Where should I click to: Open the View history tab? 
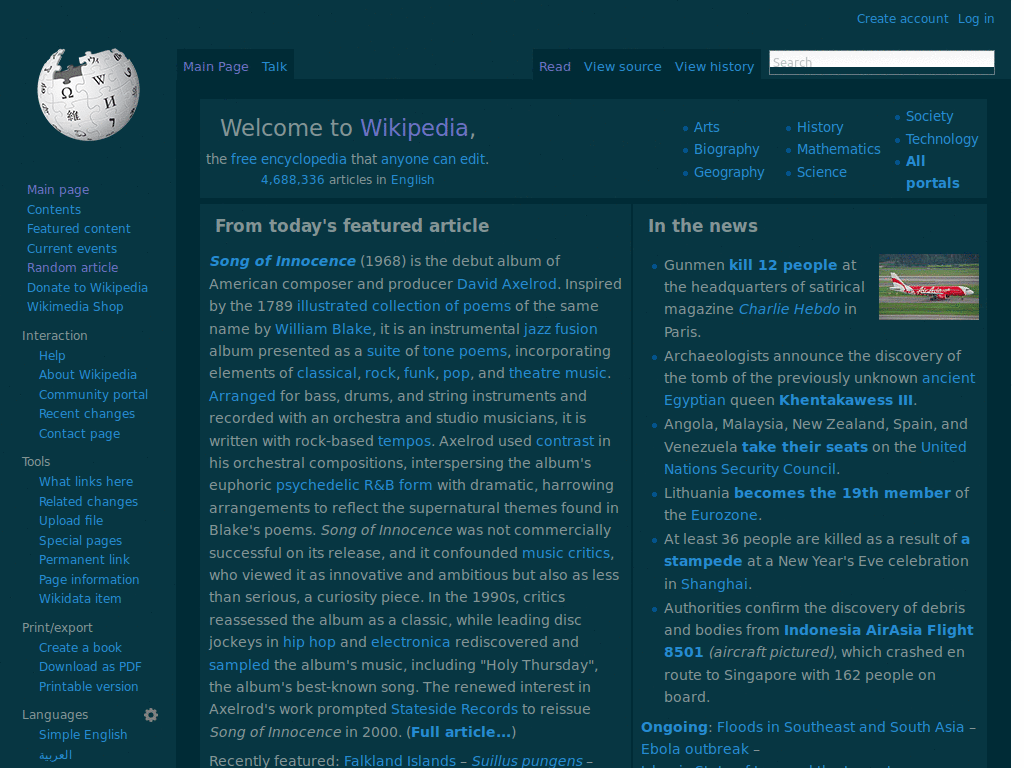[714, 67]
